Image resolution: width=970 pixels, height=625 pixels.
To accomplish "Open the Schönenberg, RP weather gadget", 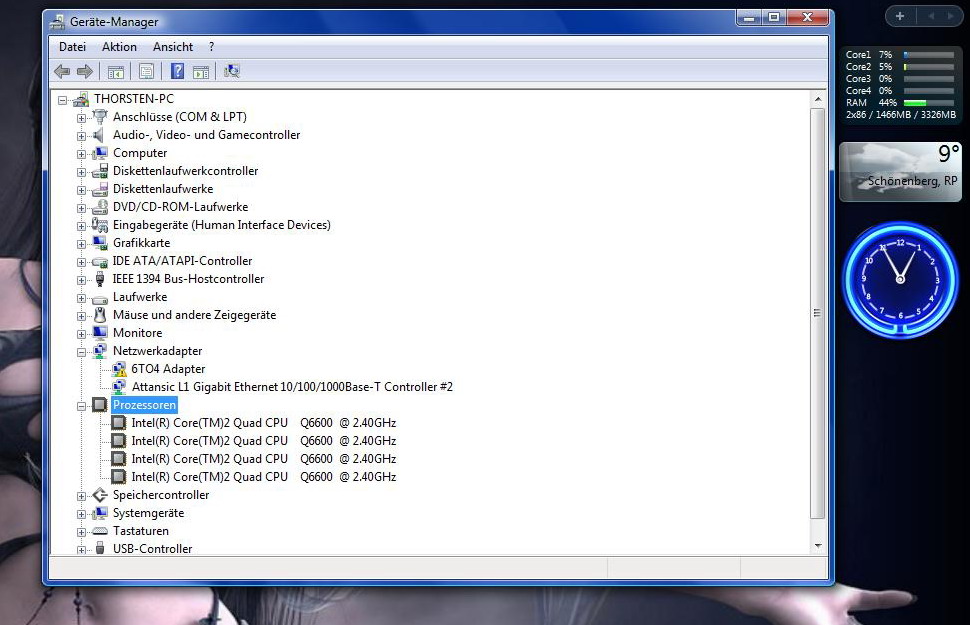I will [x=900, y=171].
